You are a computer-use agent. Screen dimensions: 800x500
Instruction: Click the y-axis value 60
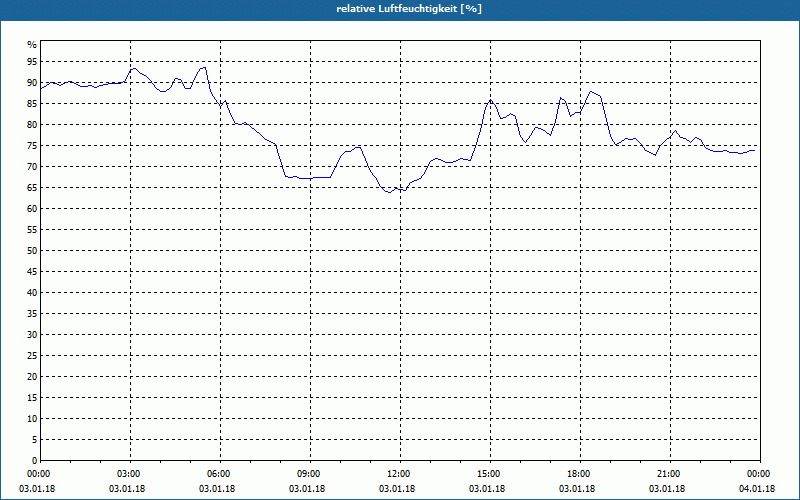pyautogui.click(x=32, y=209)
